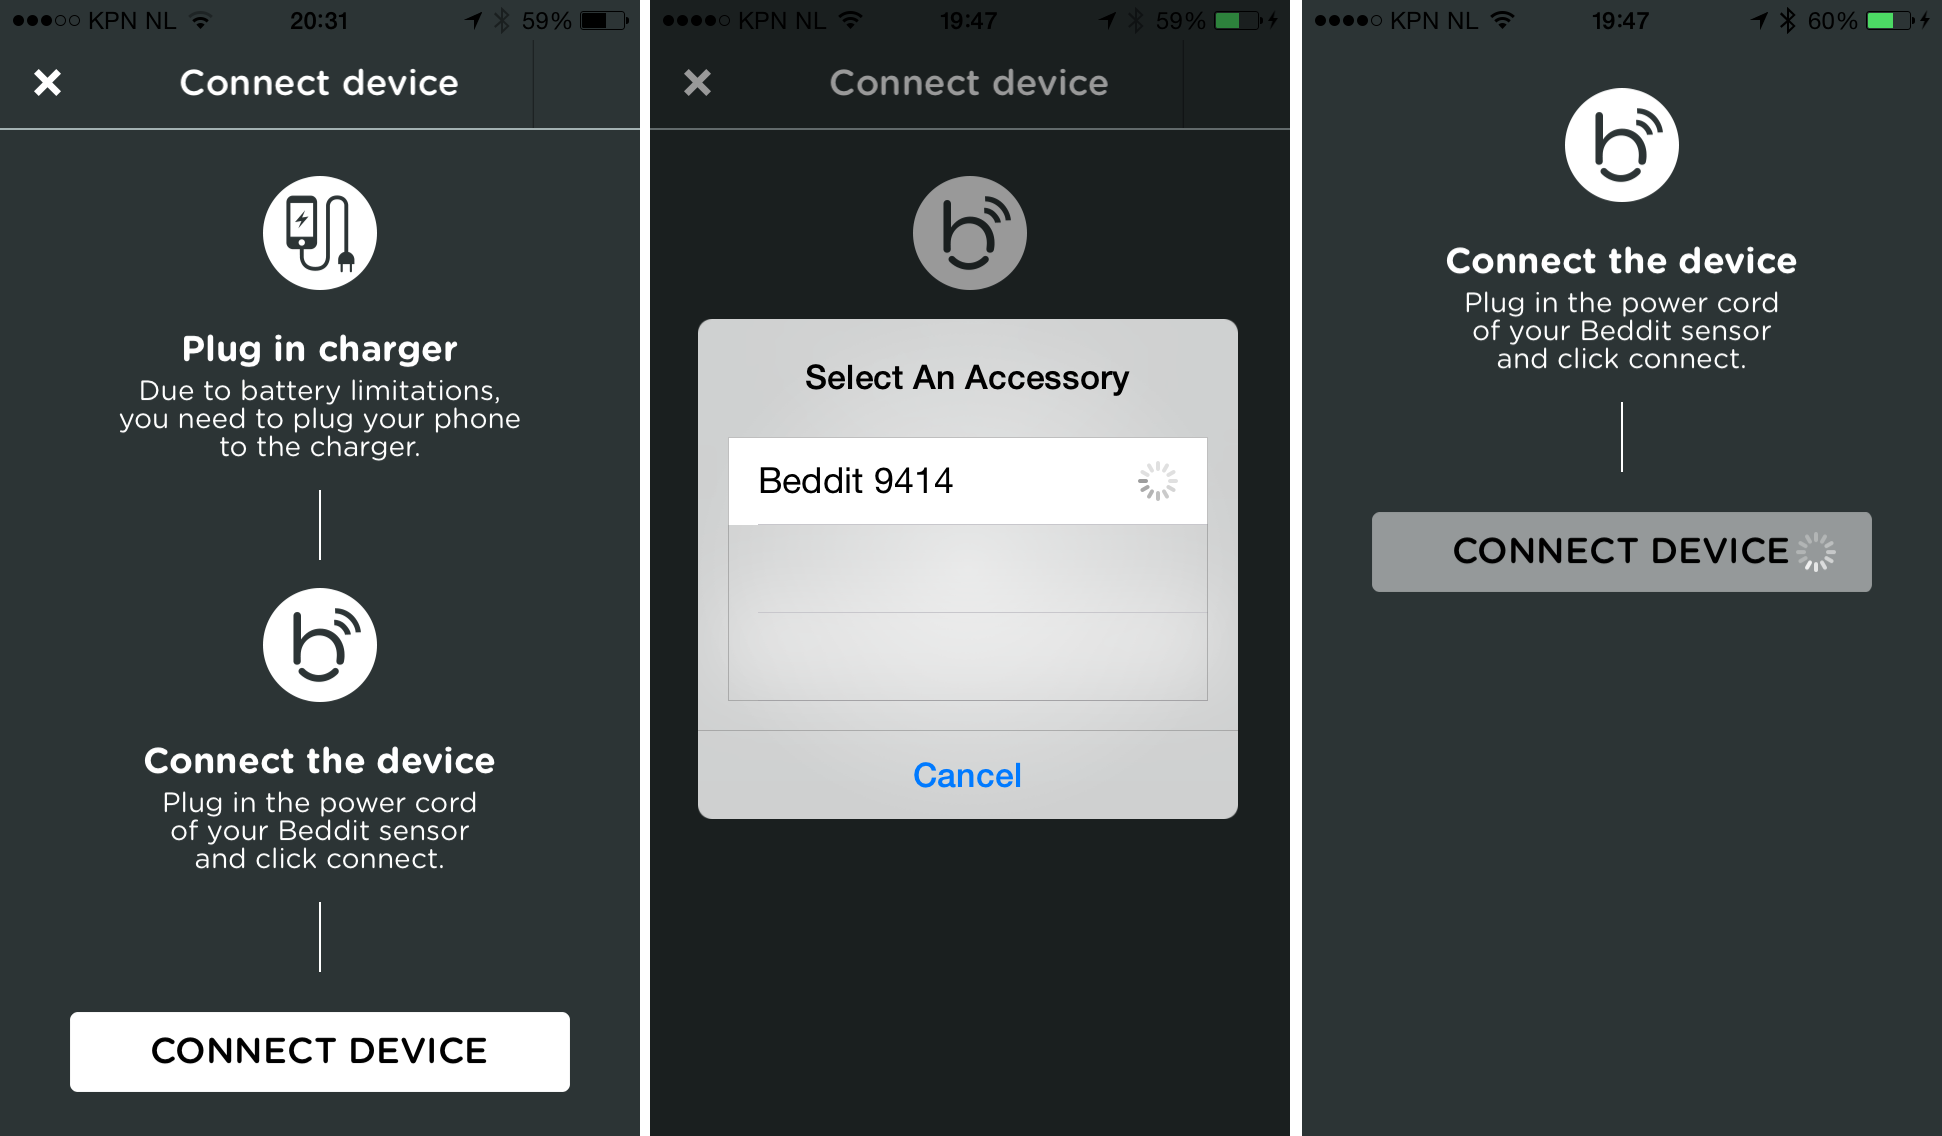Tap the Wi-Fi icon in left status bar

[x=201, y=20]
